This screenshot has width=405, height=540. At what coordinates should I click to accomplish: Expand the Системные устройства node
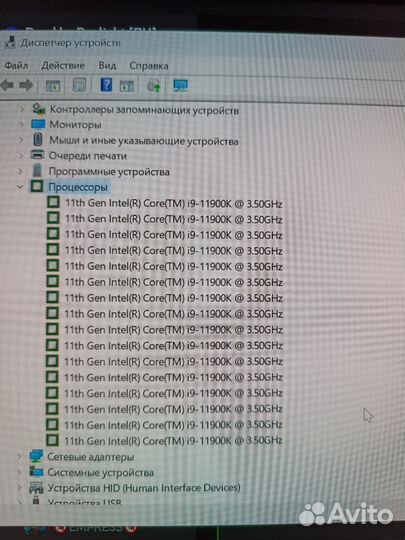(20, 472)
